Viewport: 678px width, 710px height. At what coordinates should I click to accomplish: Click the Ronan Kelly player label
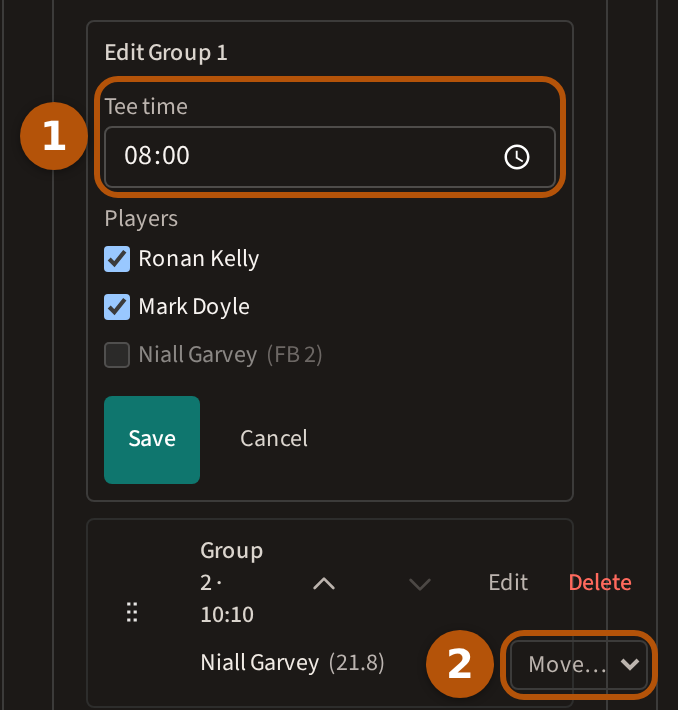[x=198, y=259]
